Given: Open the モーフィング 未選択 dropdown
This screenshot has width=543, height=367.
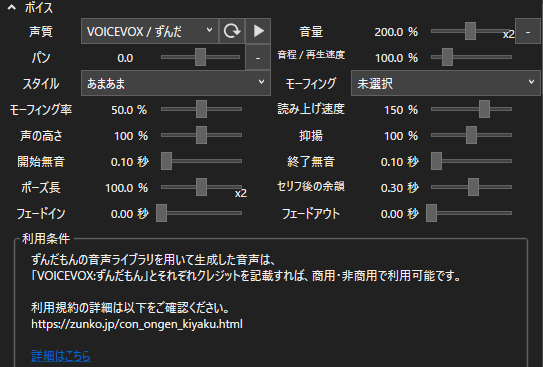Looking at the screenshot, I should point(446,83).
